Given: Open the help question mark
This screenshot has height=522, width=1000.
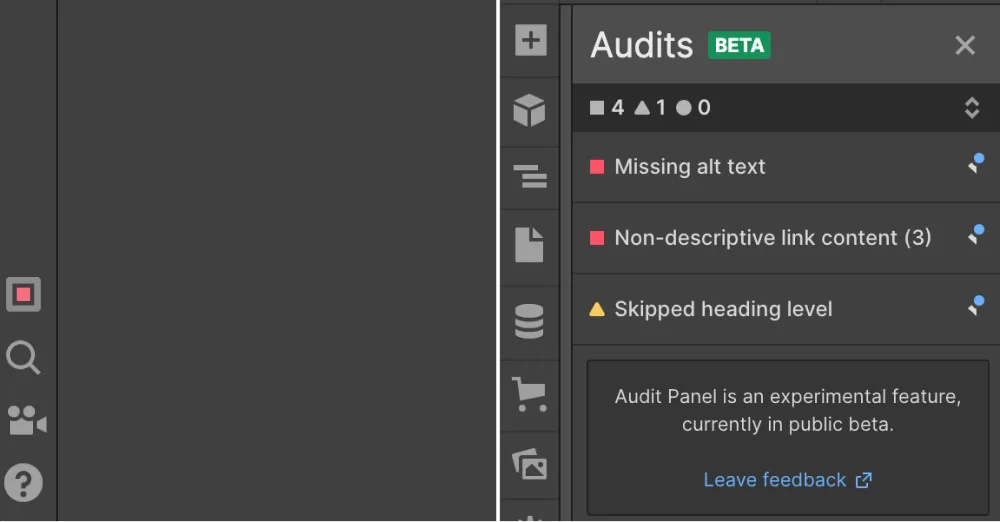Looking at the screenshot, I should coord(23,483).
